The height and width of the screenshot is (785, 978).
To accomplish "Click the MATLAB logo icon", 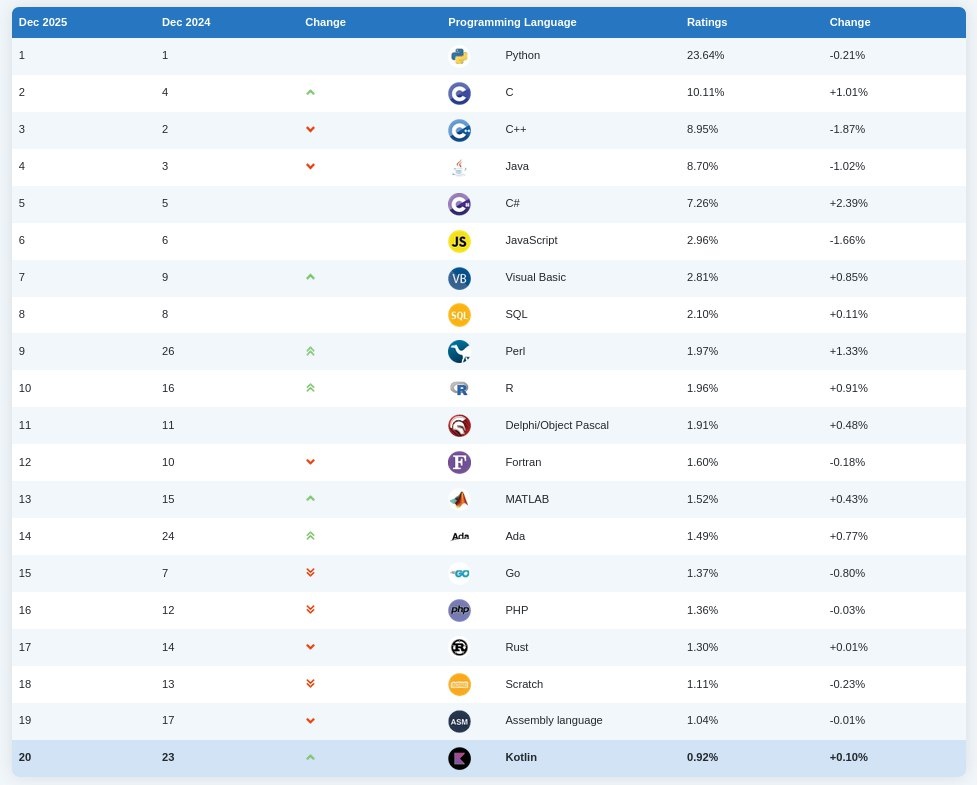I will (x=459, y=499).
